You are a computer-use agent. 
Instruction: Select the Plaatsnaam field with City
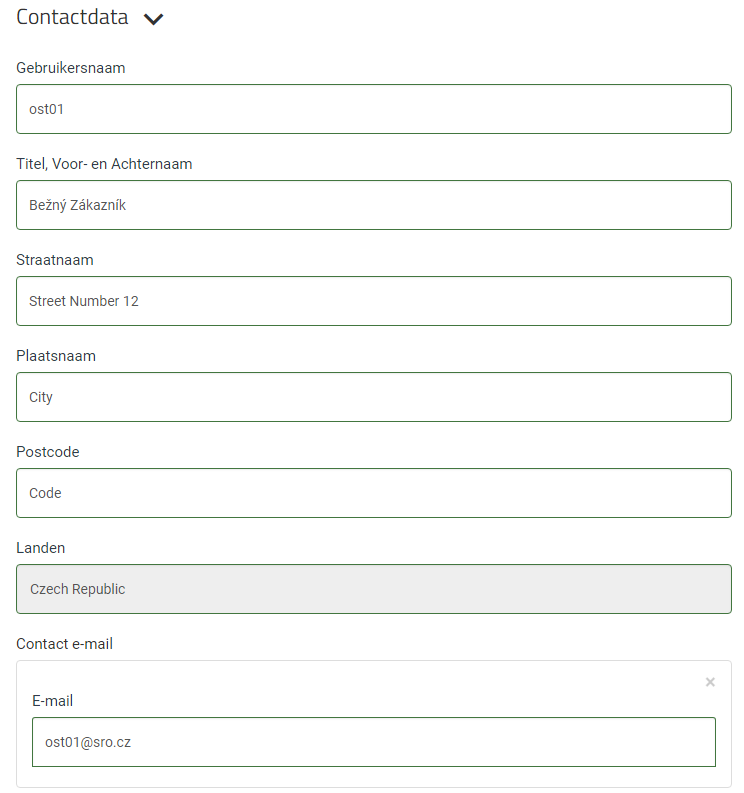point(374,397)
